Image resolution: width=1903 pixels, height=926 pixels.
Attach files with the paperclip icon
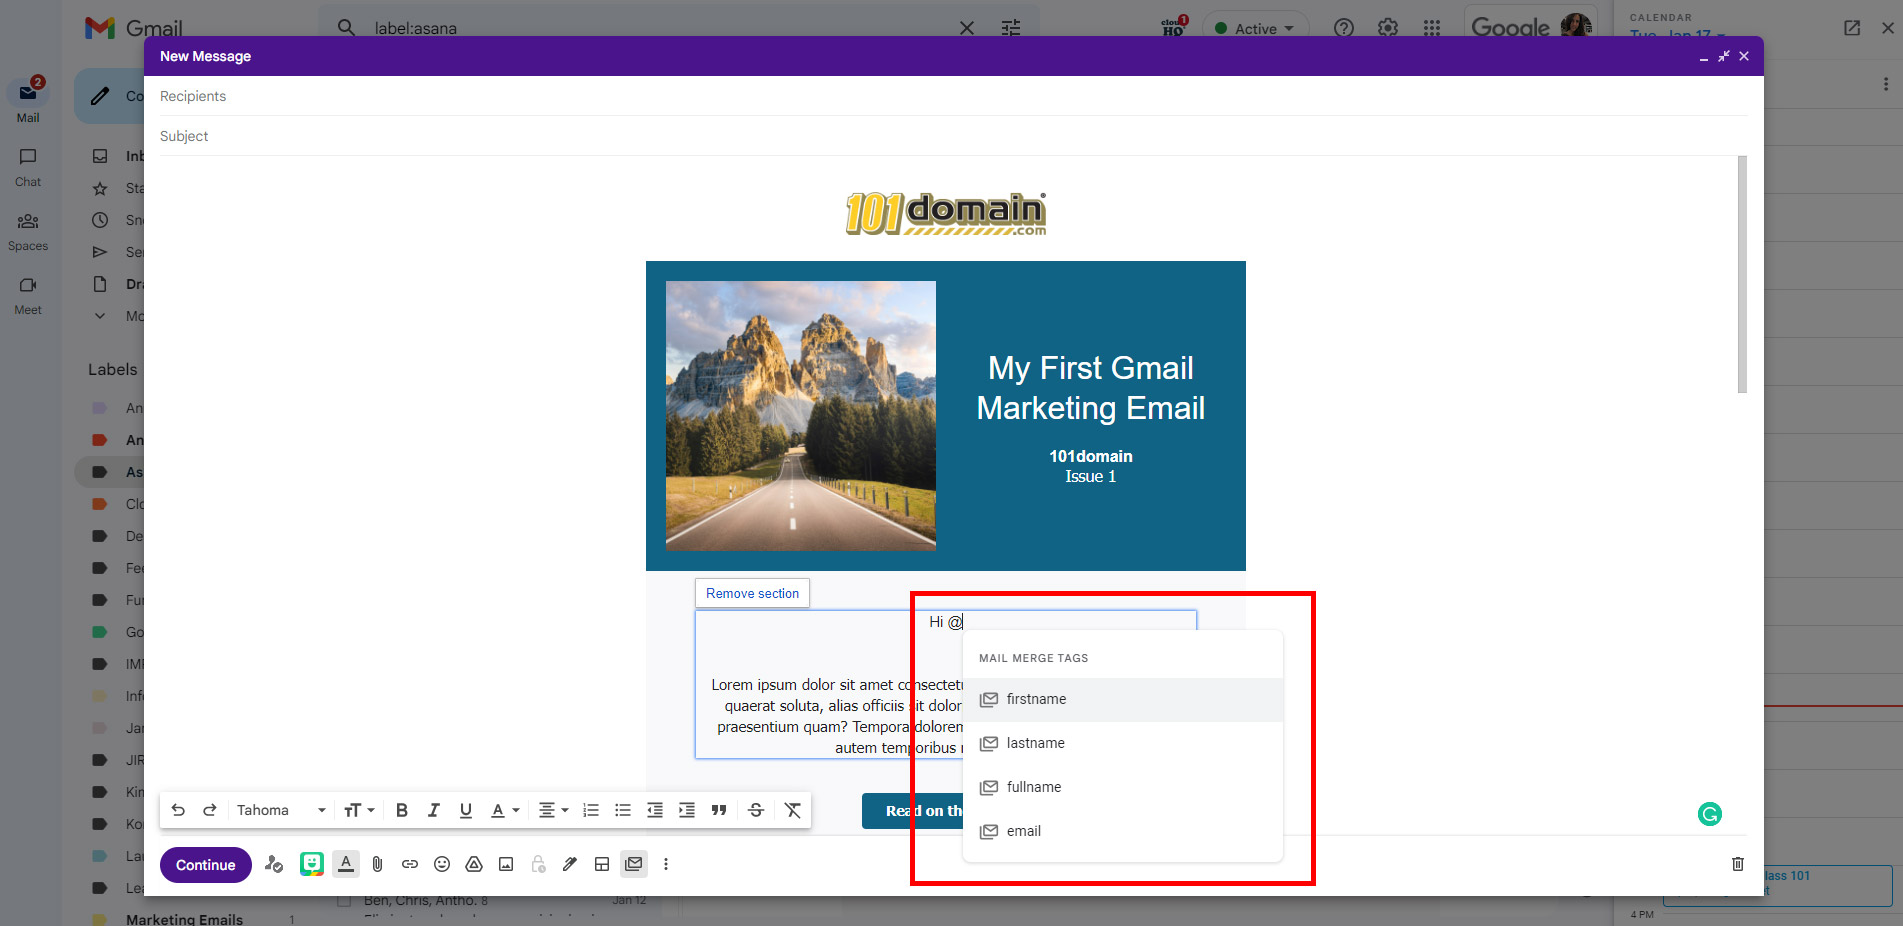(x=378, y=864)
